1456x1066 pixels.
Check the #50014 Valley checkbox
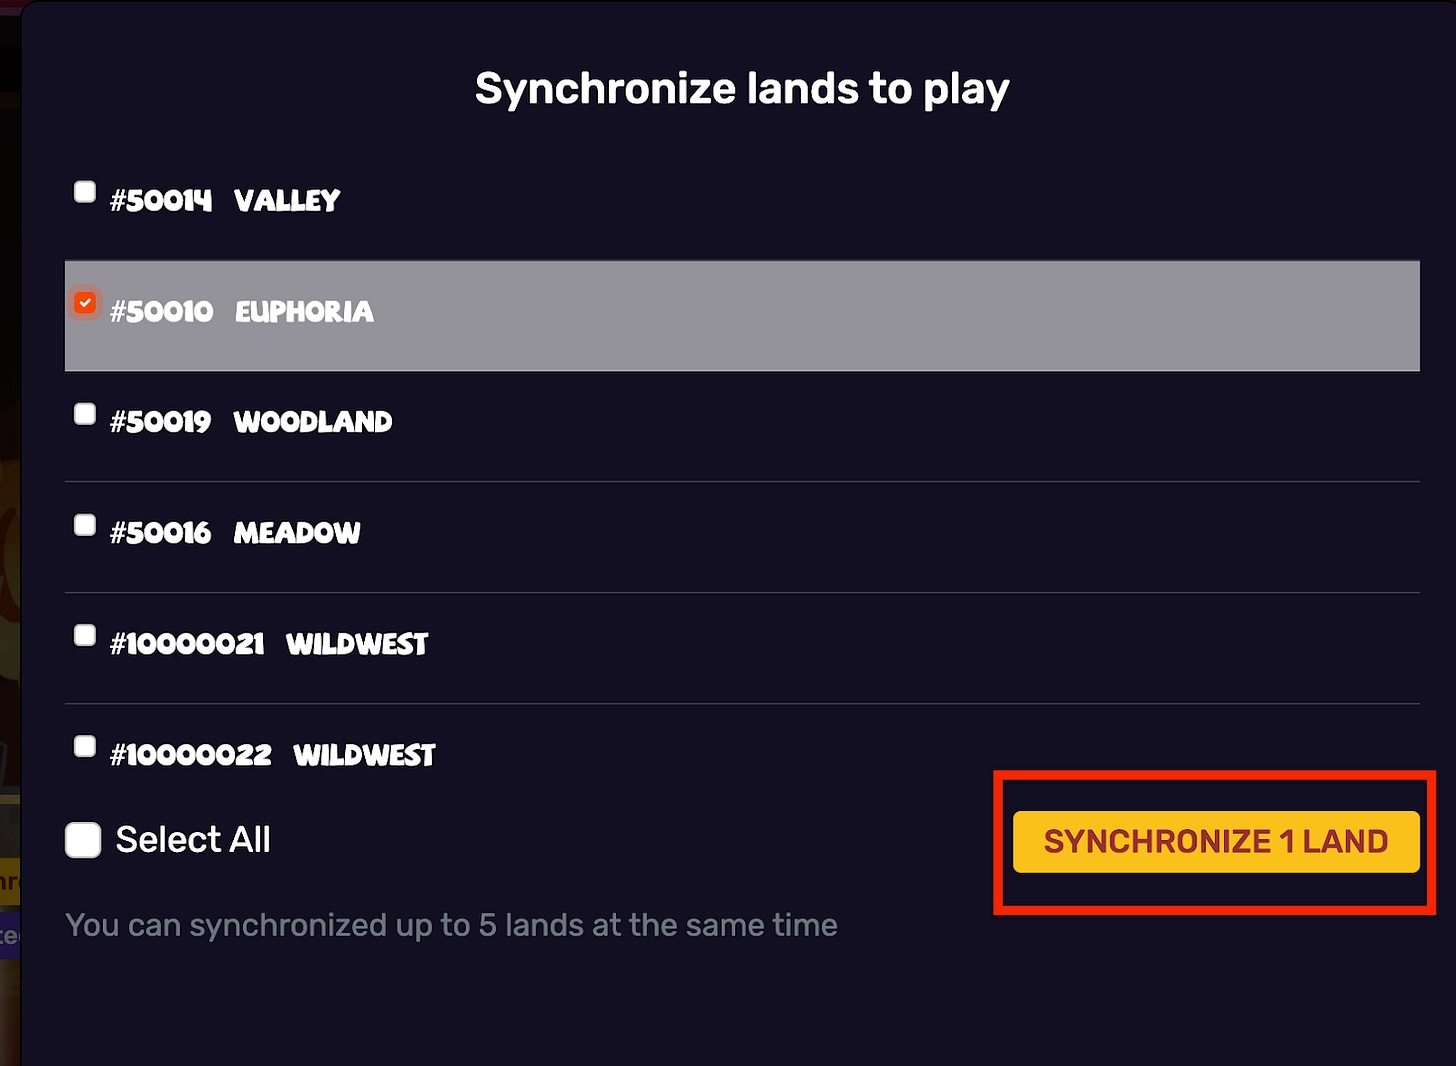(x=85, y=191)
